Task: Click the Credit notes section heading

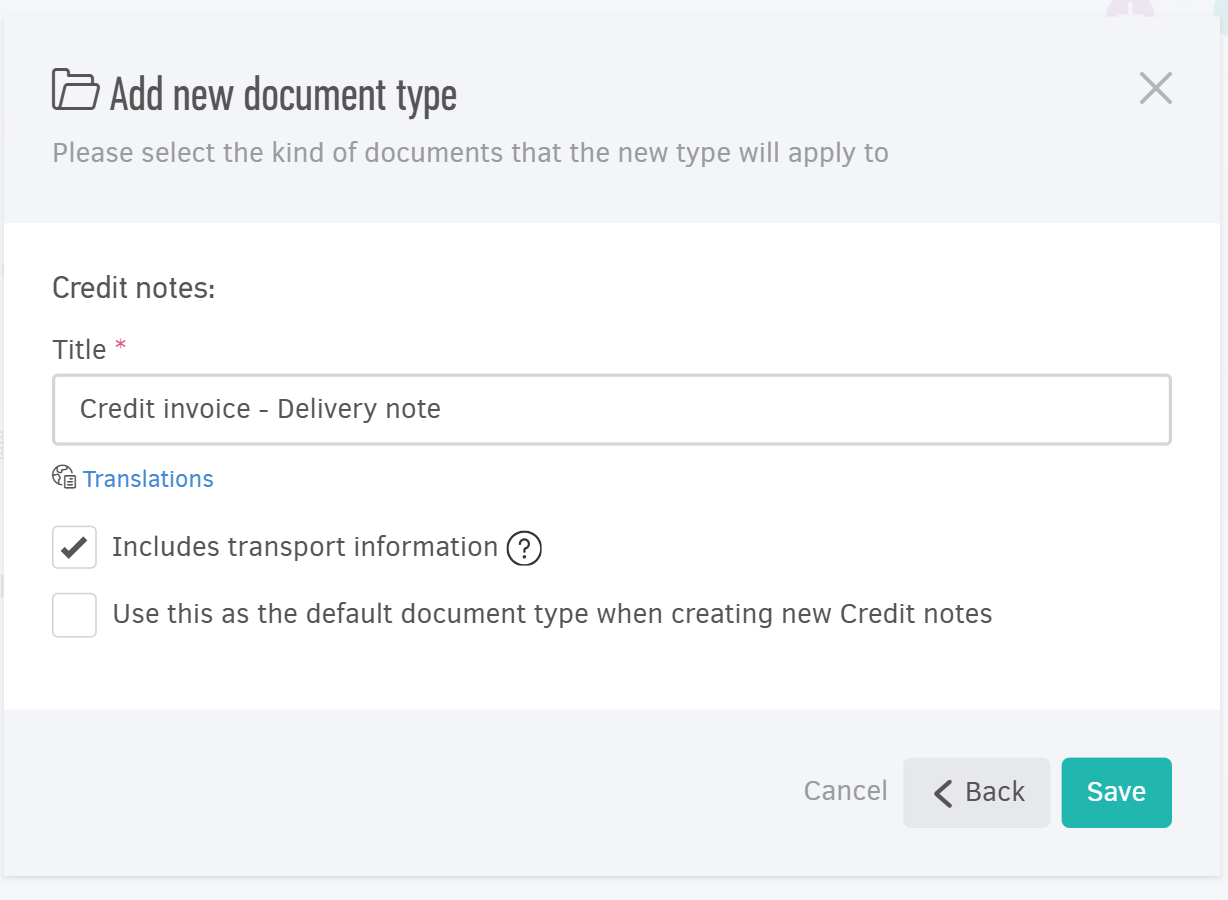Action: [x=133, y=287]
